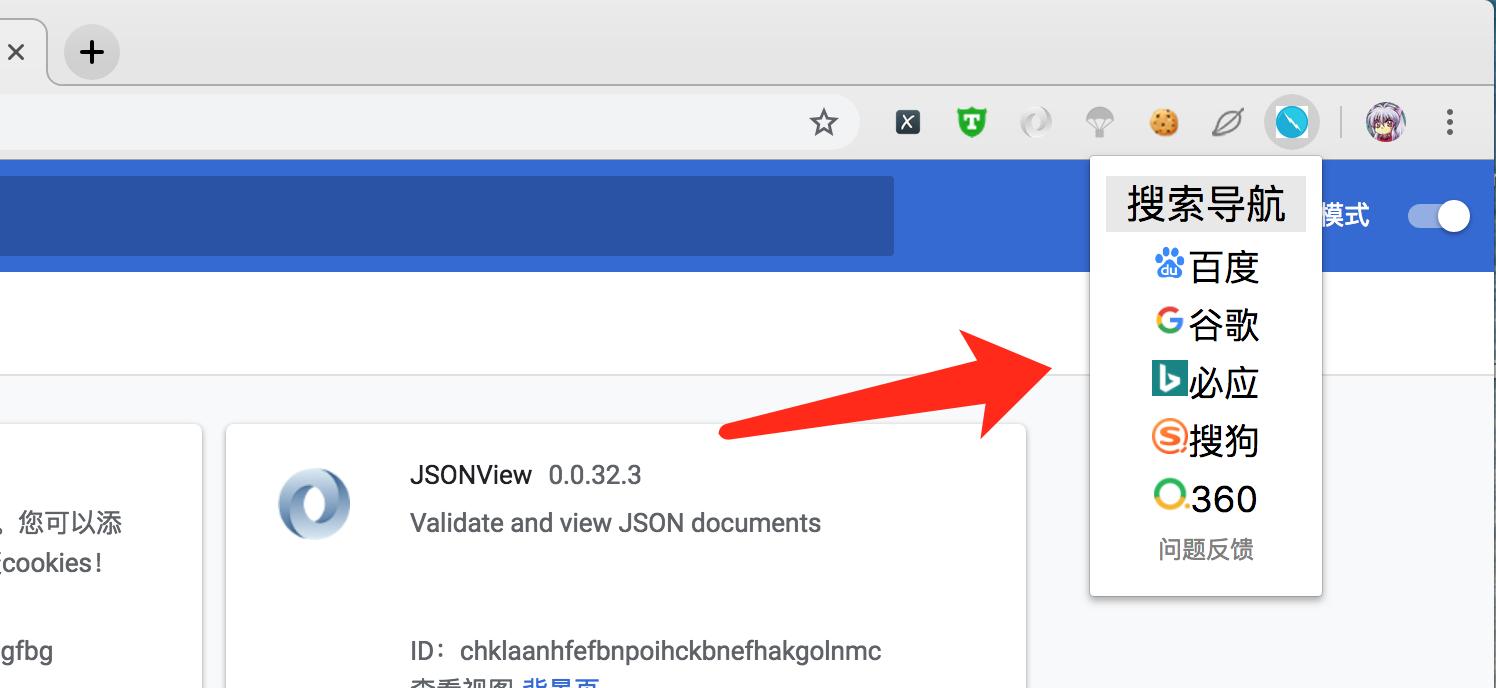Select 谷歌 in the search popup
The height and width of the screenshot is (688, 1496).
coord(1224,325)
